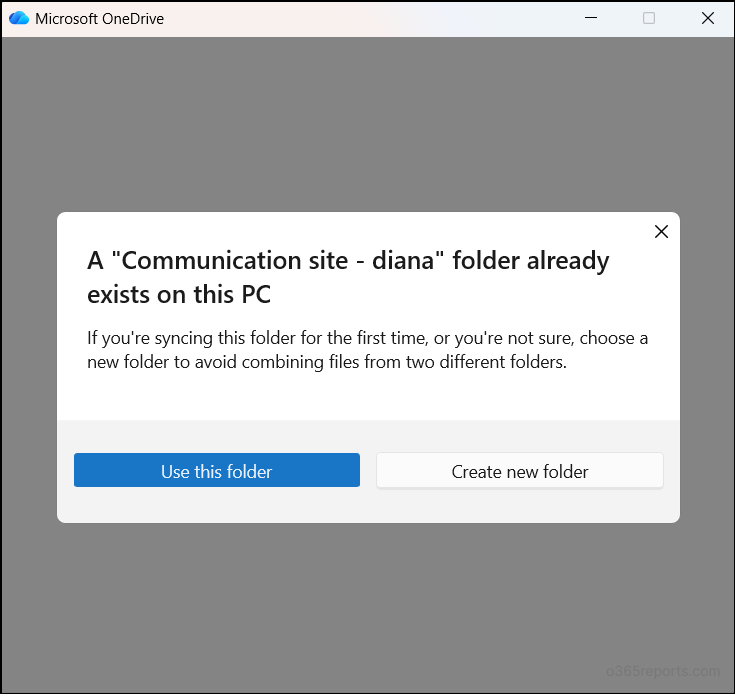Minimize the Microsoft OneDrive window
Screen dimensions: 735x694
(x=591, y=18)
